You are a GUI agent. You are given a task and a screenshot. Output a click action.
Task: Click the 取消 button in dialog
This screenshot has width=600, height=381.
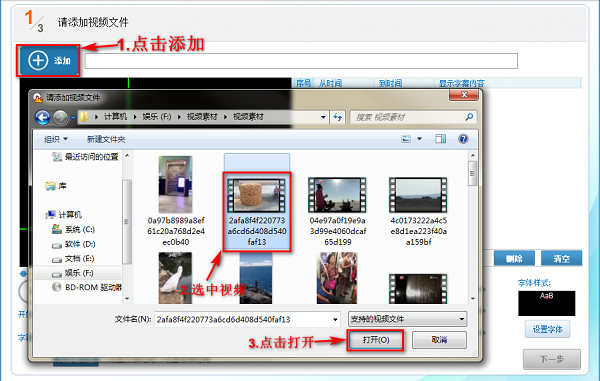(x=439, y=340)
